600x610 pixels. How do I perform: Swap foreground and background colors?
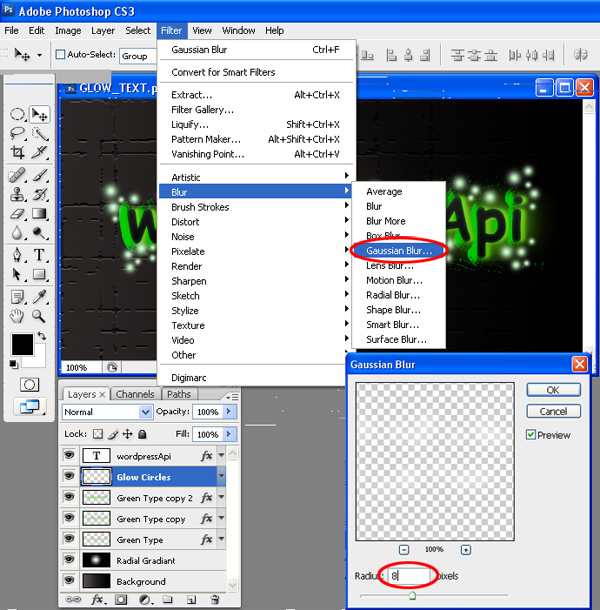42,336
